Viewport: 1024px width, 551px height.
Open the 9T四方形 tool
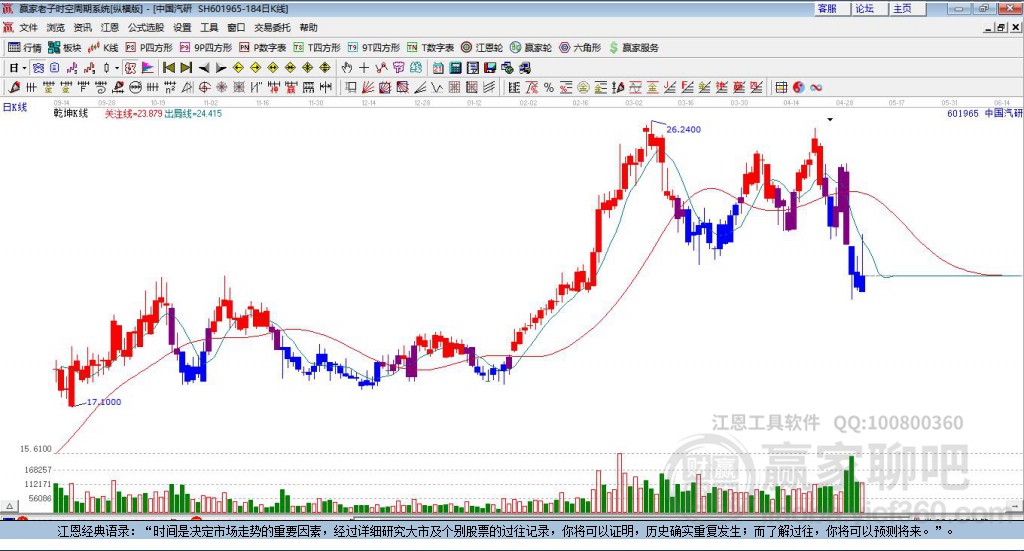(x=374, y=48)
